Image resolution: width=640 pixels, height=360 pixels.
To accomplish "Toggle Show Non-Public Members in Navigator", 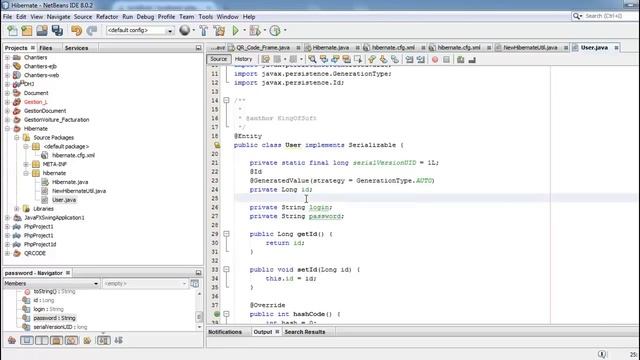I will click(57, 340).
